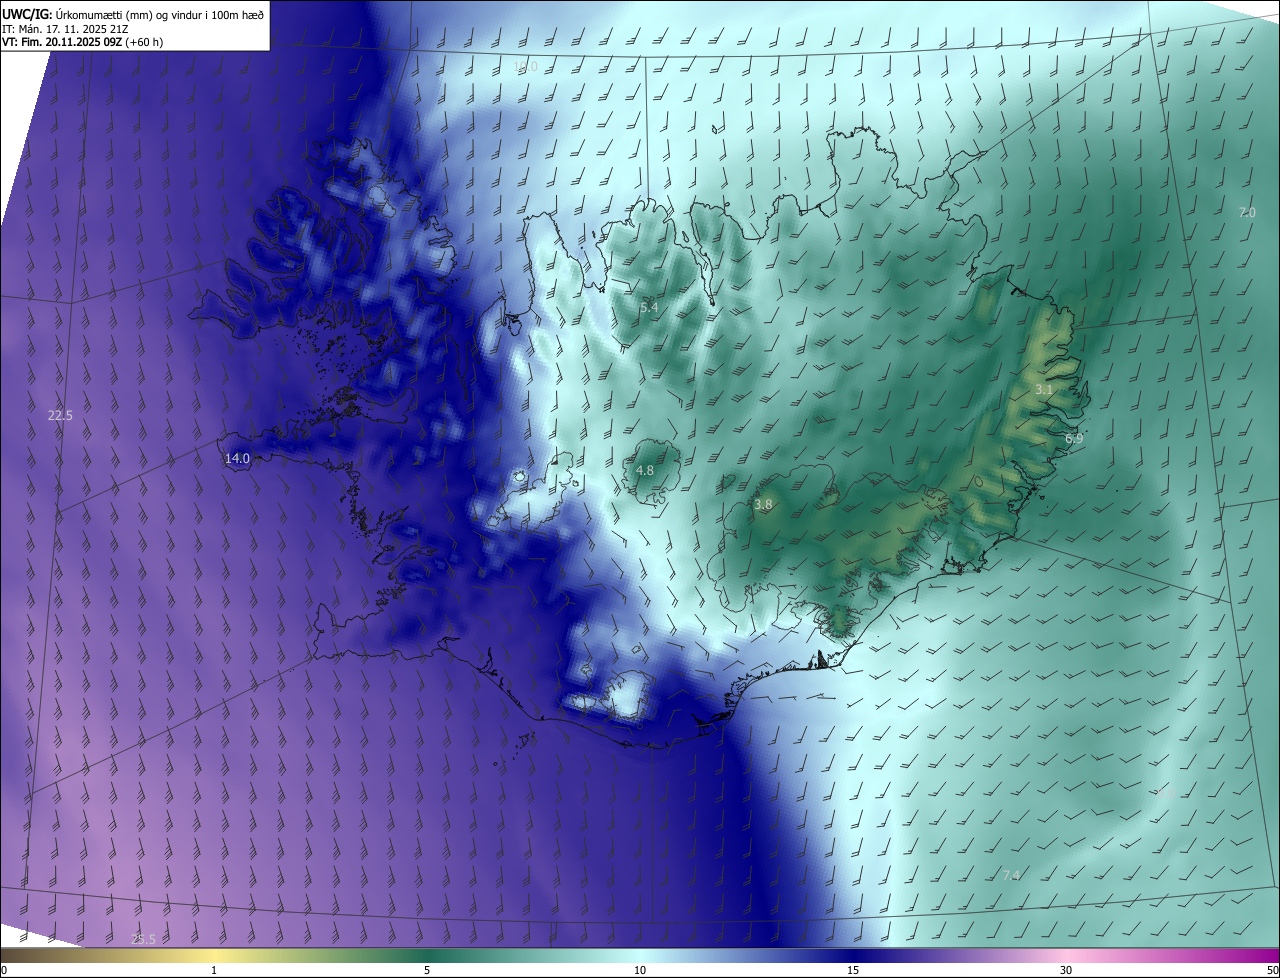Screen dimensions: 1280x978
Task: Click the colorbar tick label '5'
Action: (427, 971)
